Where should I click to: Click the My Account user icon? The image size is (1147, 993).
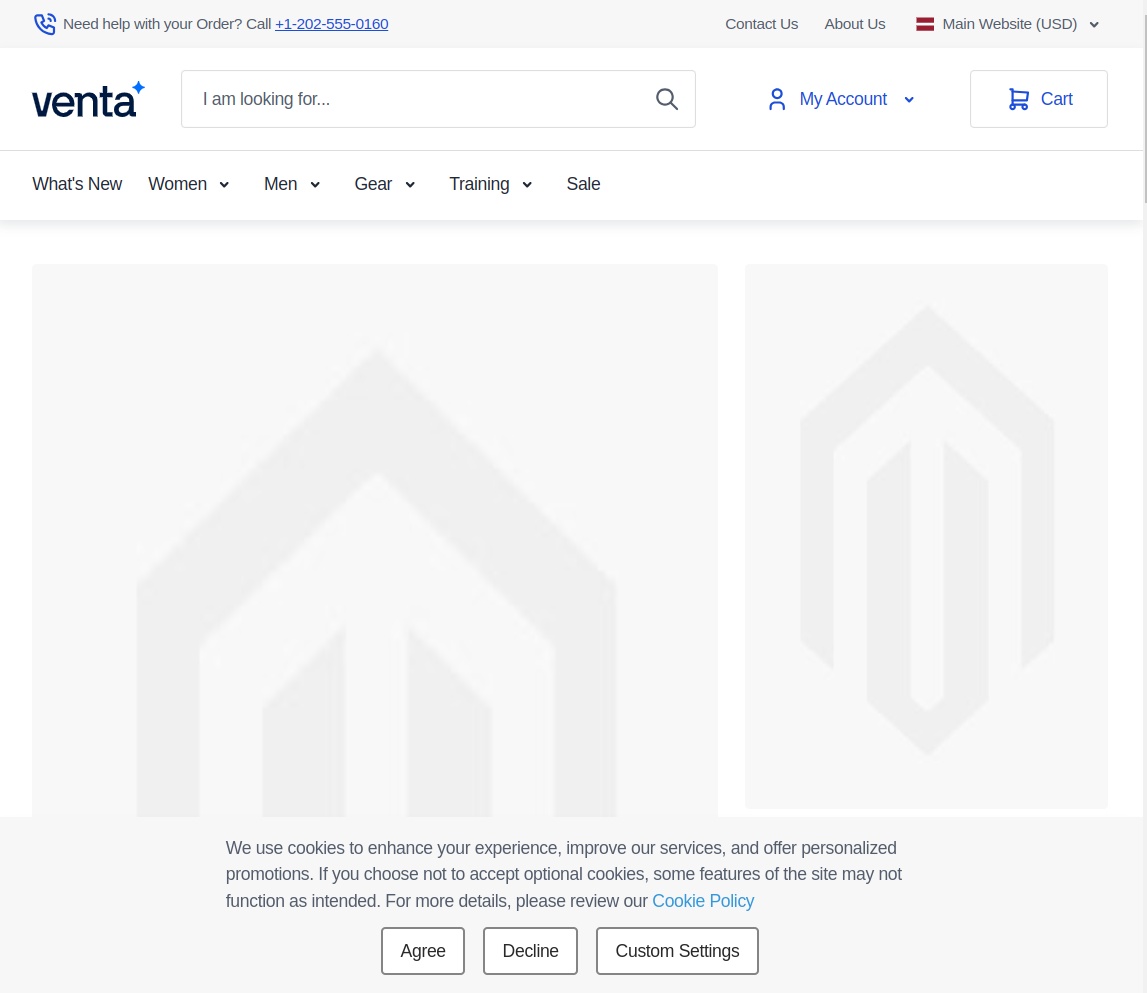777,99
